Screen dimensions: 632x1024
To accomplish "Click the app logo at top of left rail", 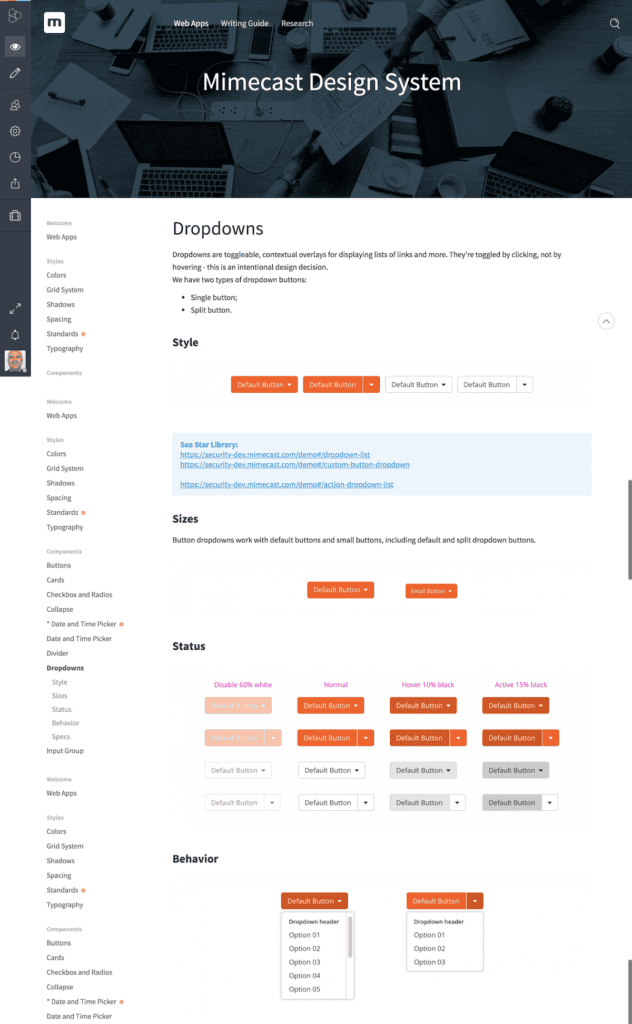I will [14, 15].
